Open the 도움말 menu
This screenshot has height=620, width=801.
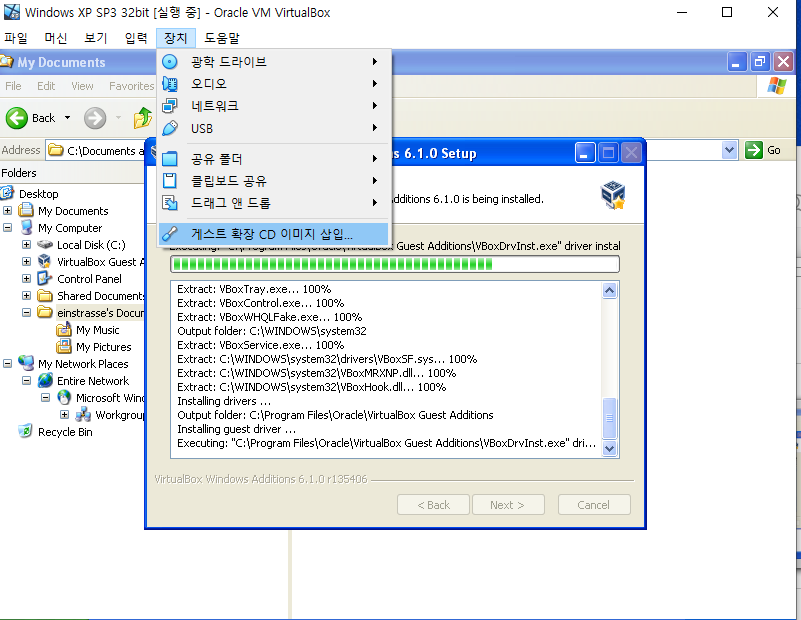point(222,38)
